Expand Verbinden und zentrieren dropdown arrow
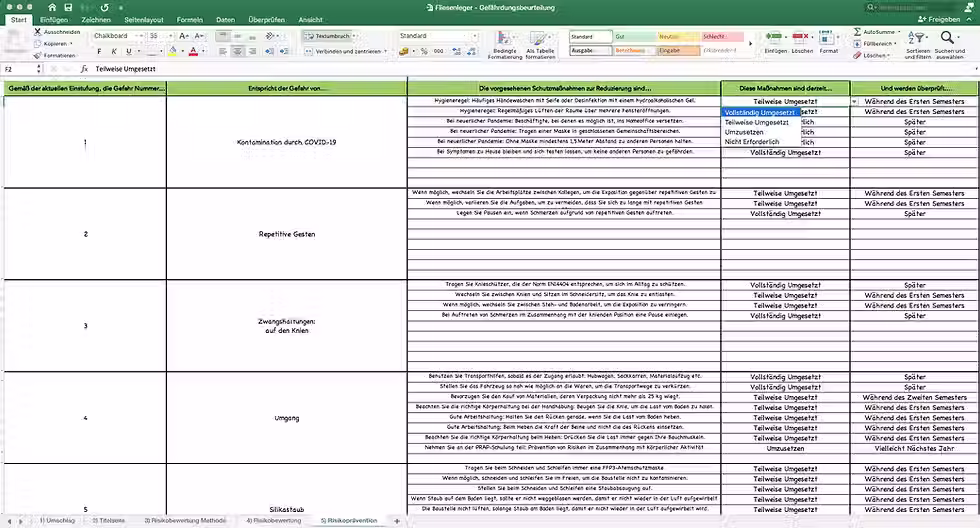The image size is (980, 528). tap(386, 51)
